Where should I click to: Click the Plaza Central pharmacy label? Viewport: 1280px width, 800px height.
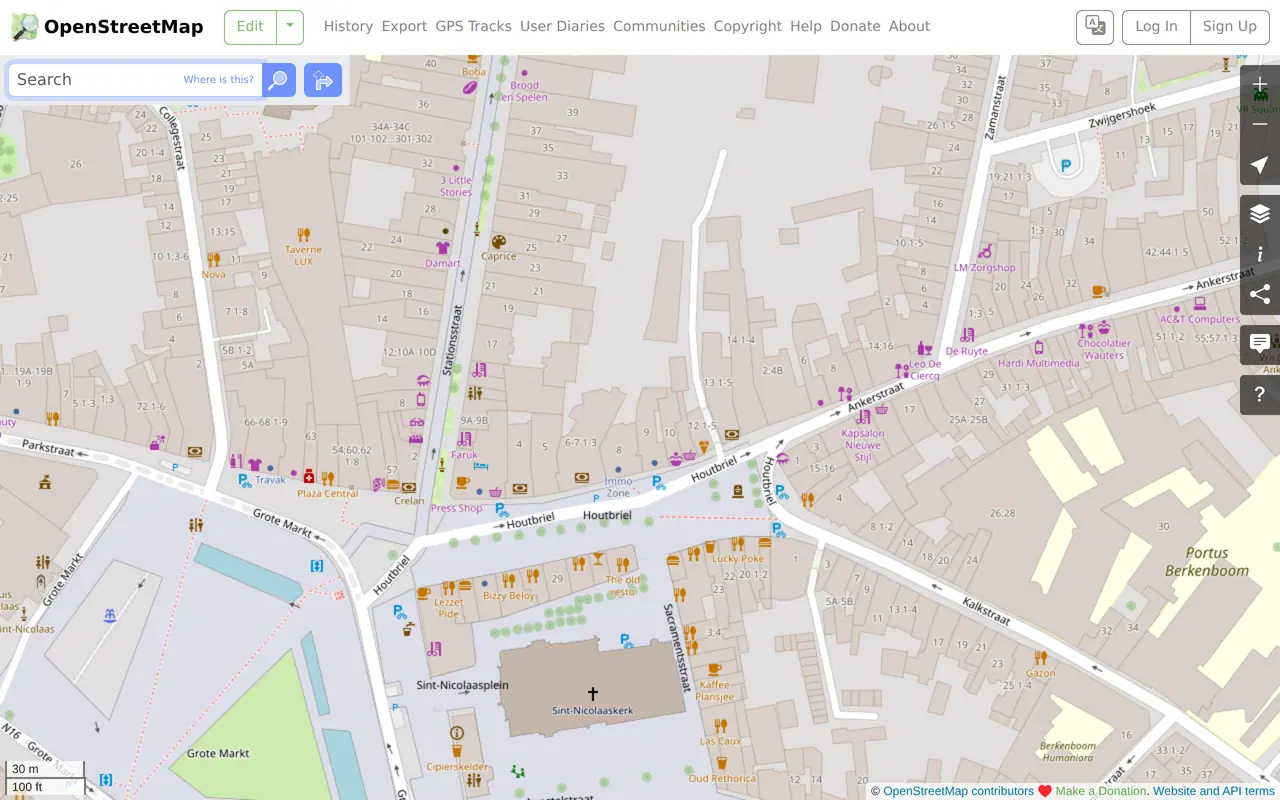(327, 493)
